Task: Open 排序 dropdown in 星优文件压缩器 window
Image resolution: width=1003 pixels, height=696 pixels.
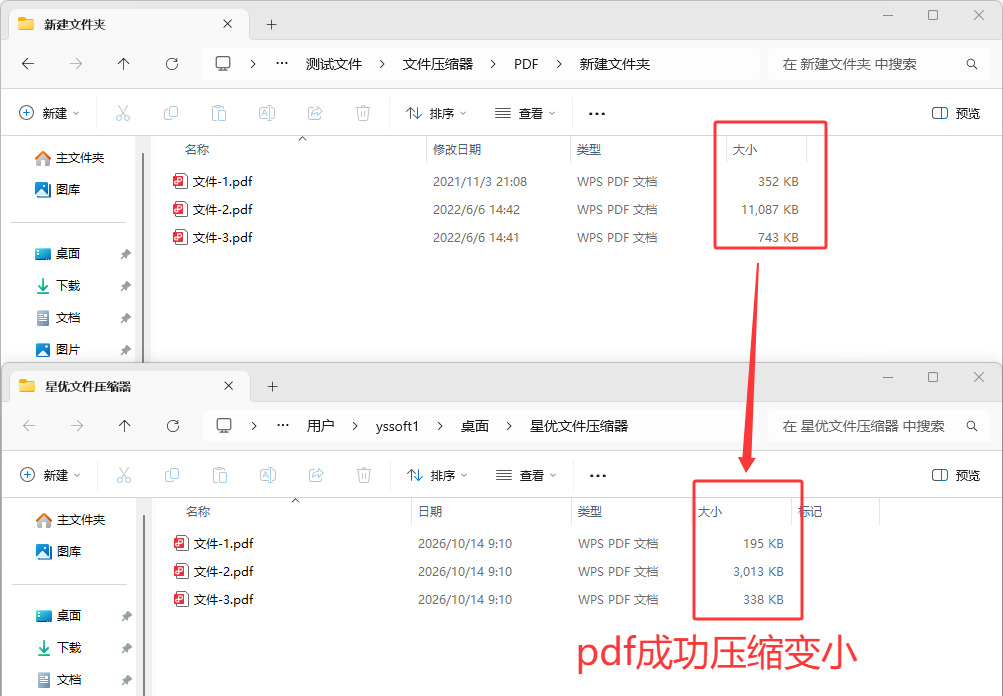Action: point(438,475)
